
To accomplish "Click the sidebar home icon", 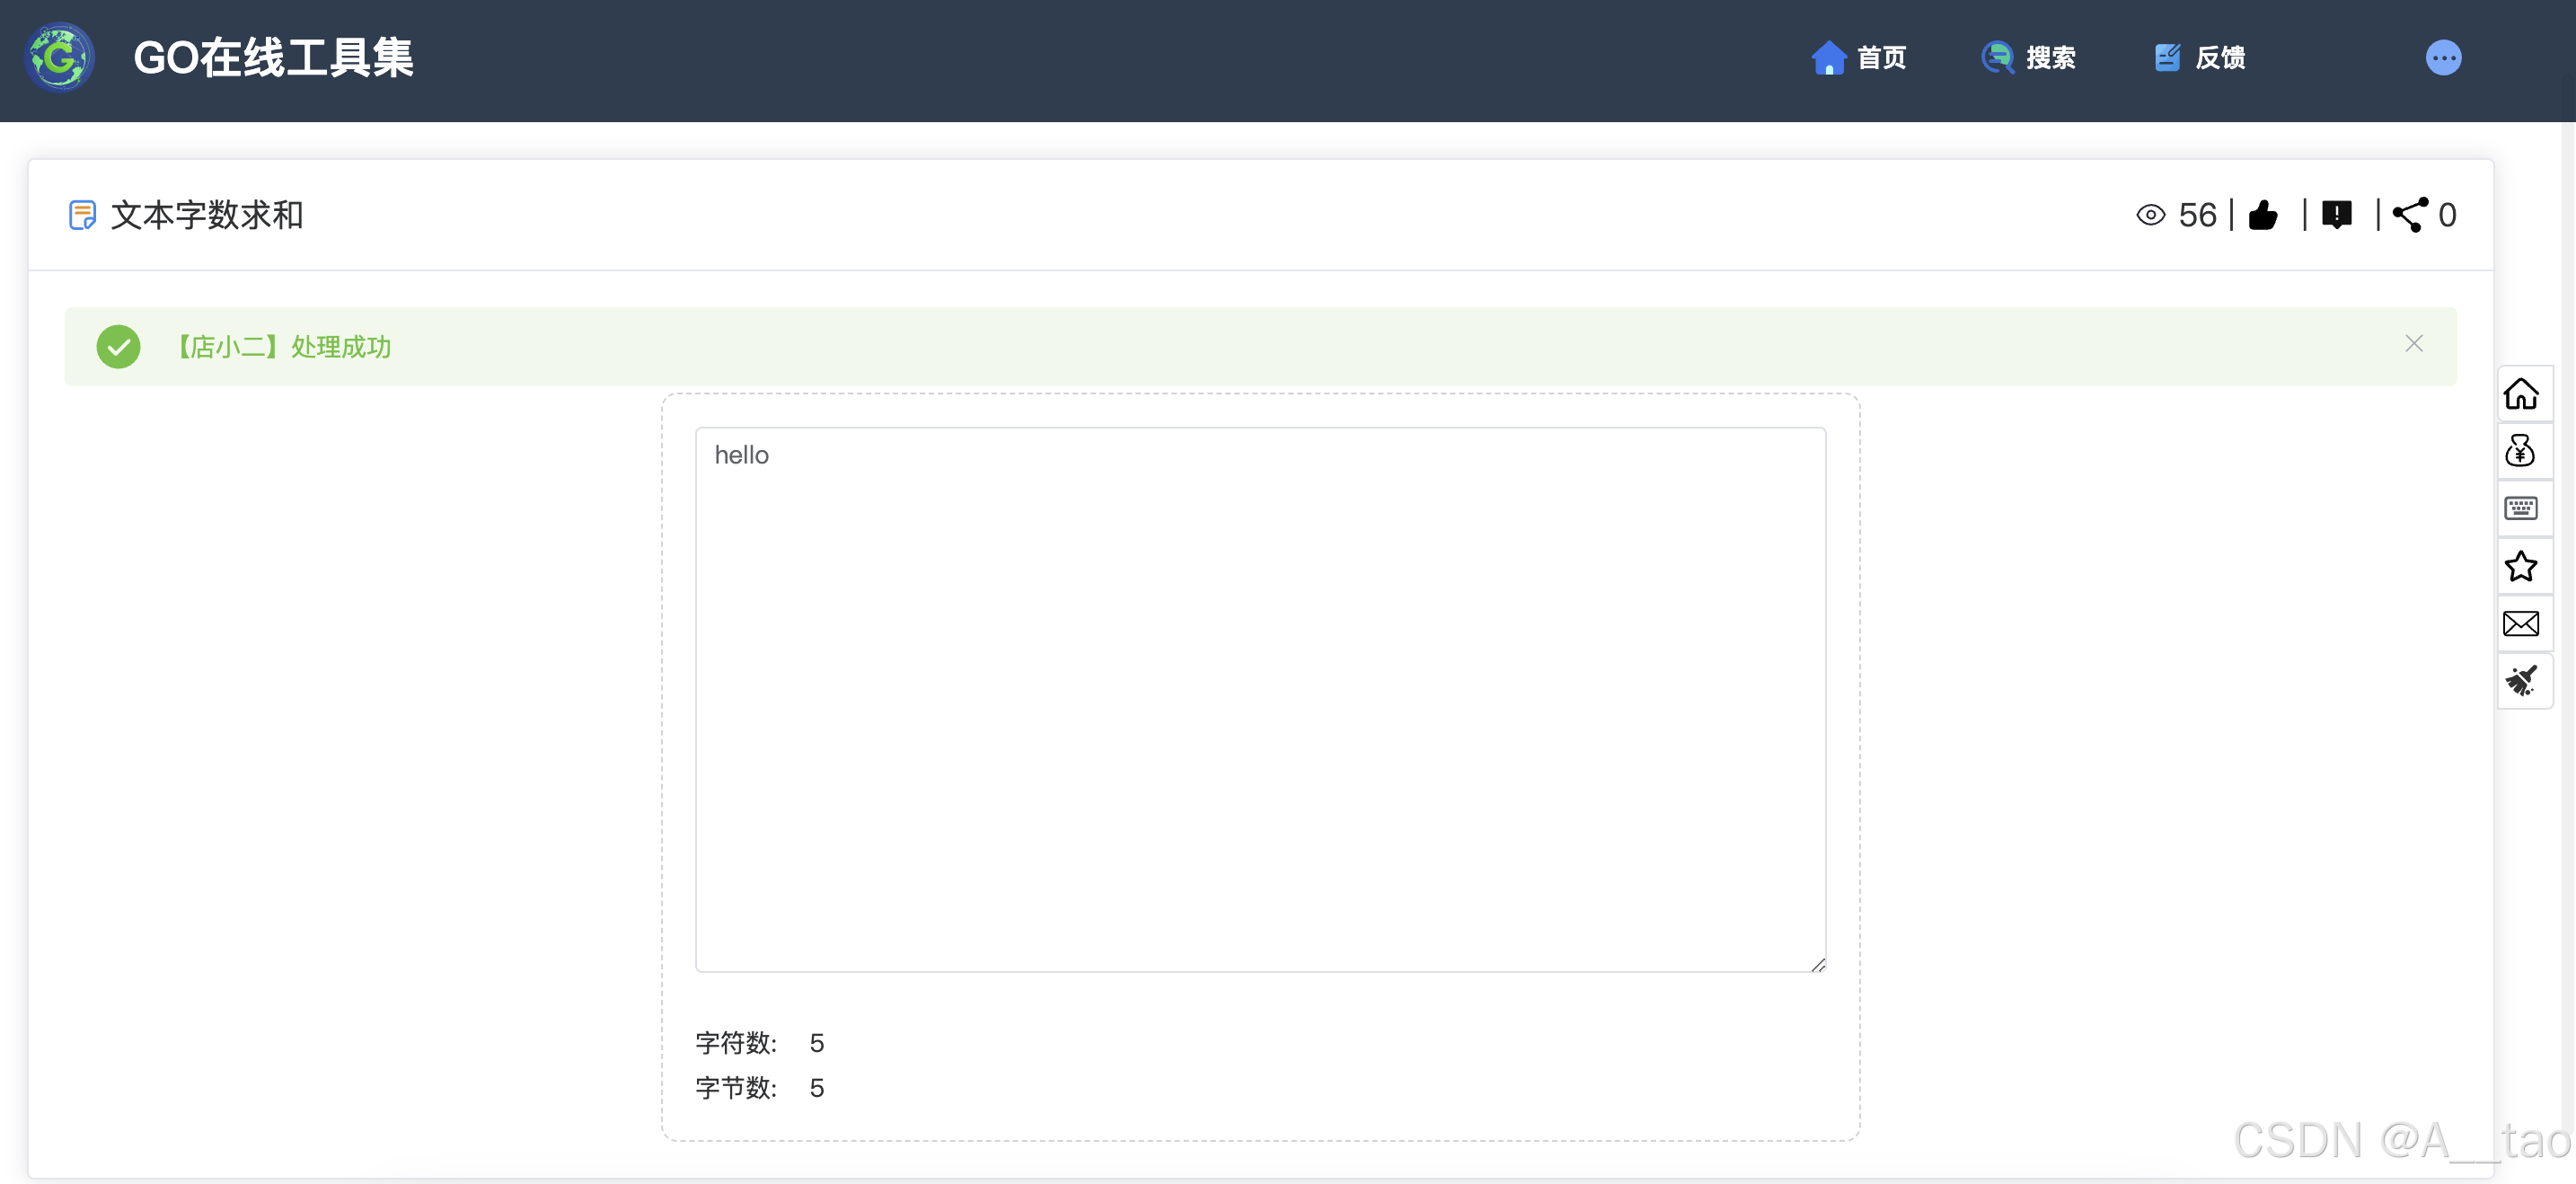I will pyautogui.click(x=2520, y=394).
